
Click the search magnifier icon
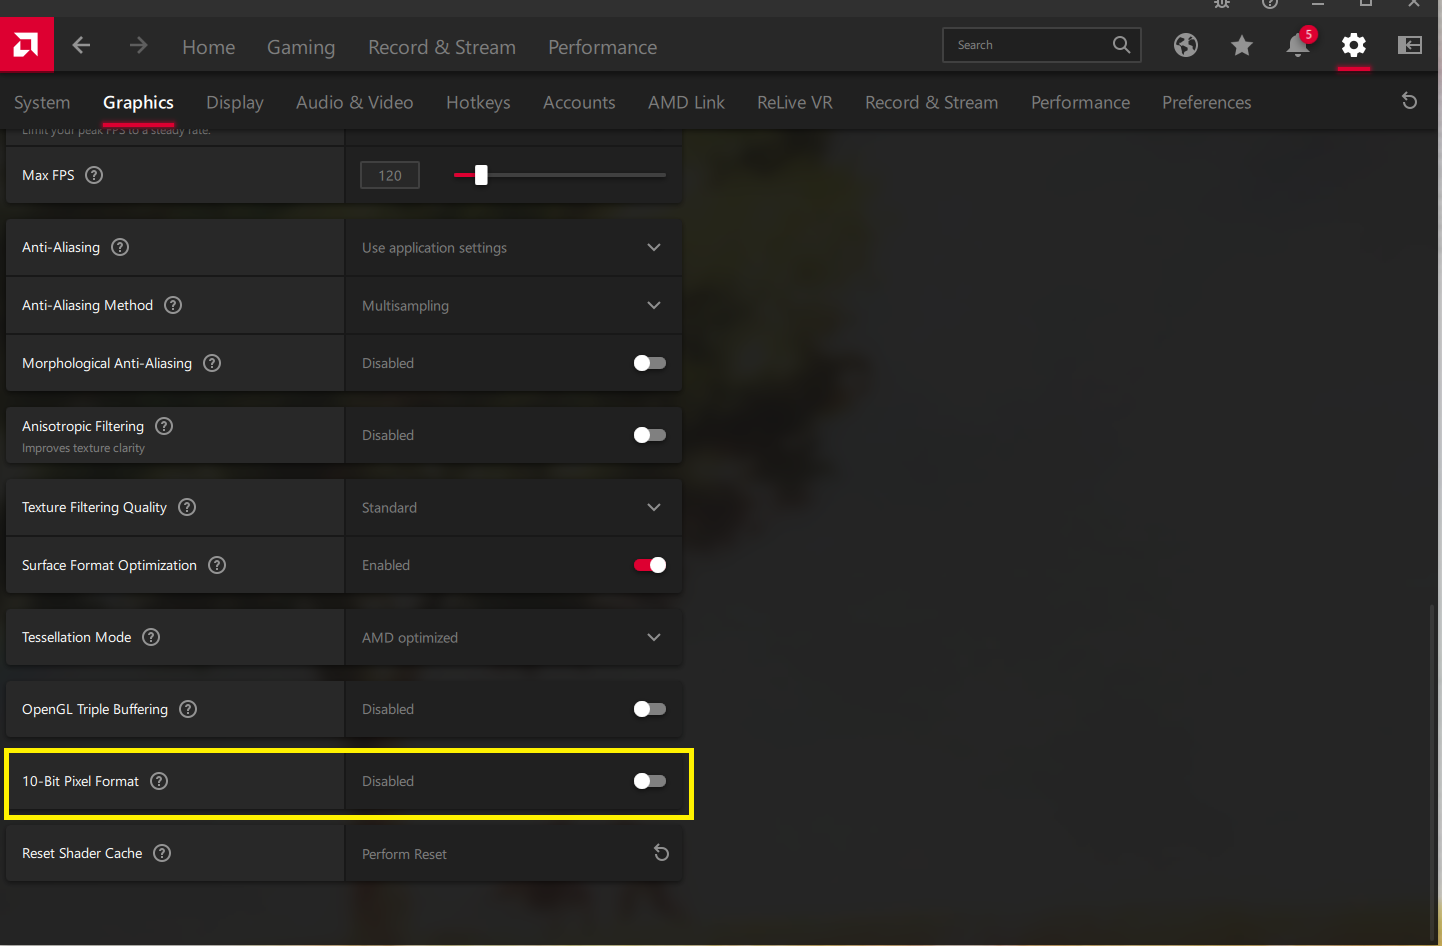[1122, 45]
